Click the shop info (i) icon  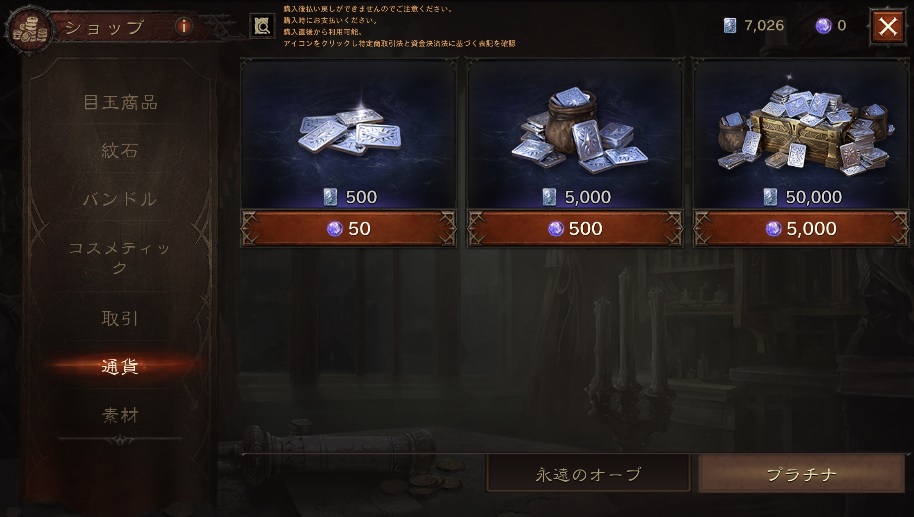[184, 26]
